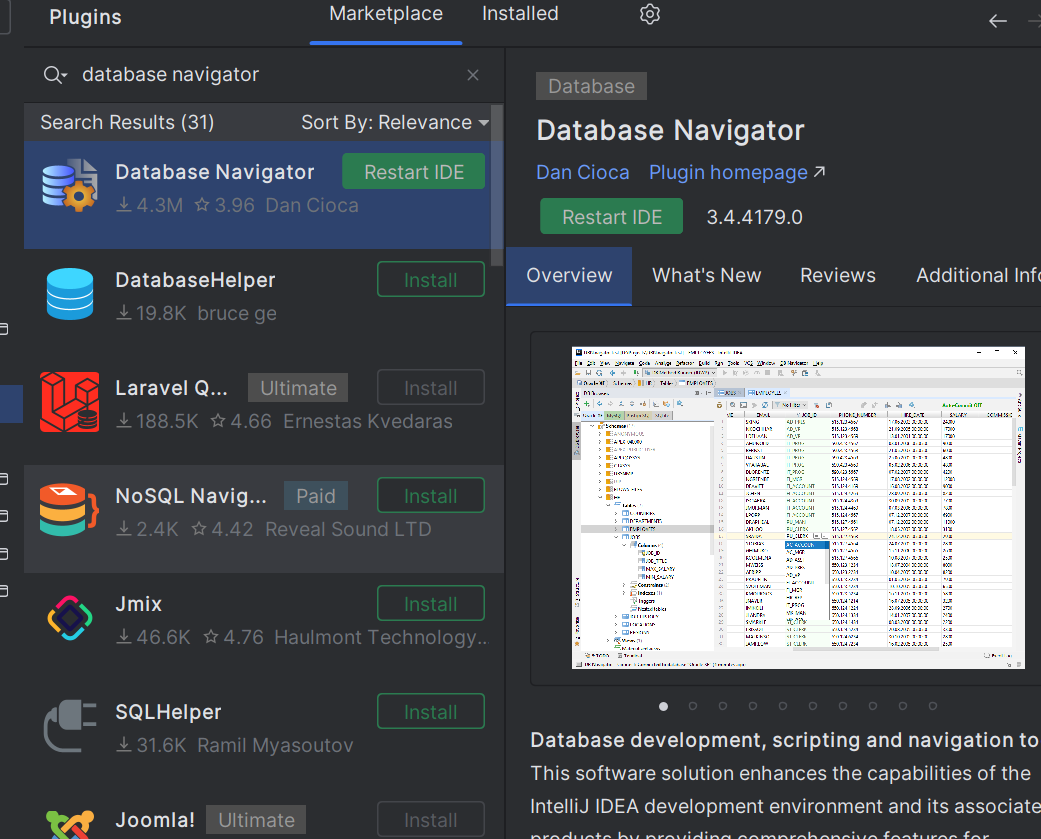Click the DatabaseHelper plugin icon
1041x839 pixels.
[x=70, y=294]
